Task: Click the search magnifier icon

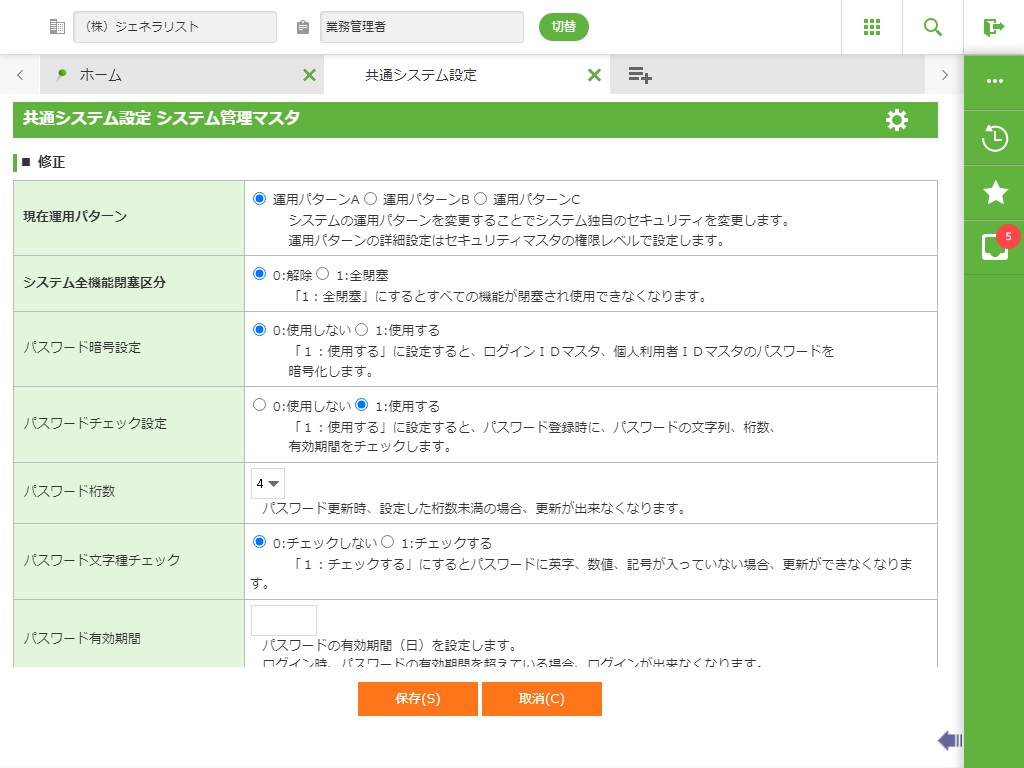Action: coord(932,27)
